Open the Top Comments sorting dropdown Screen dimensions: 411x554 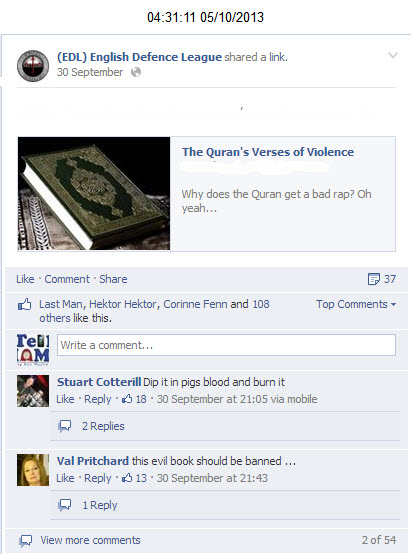356,304
